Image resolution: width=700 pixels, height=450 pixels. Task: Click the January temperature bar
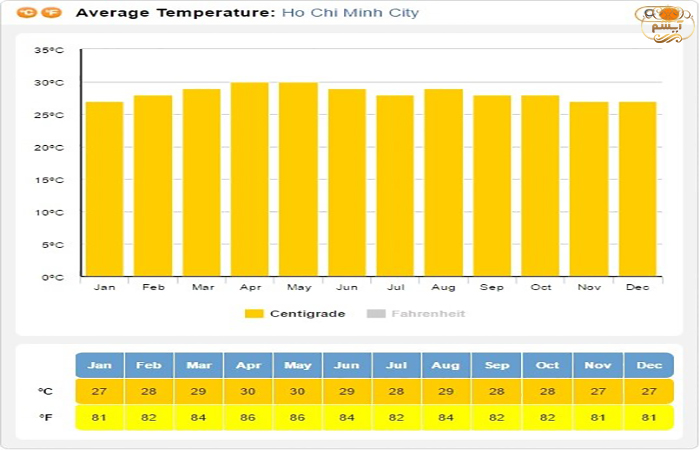(x=104, y=190)
